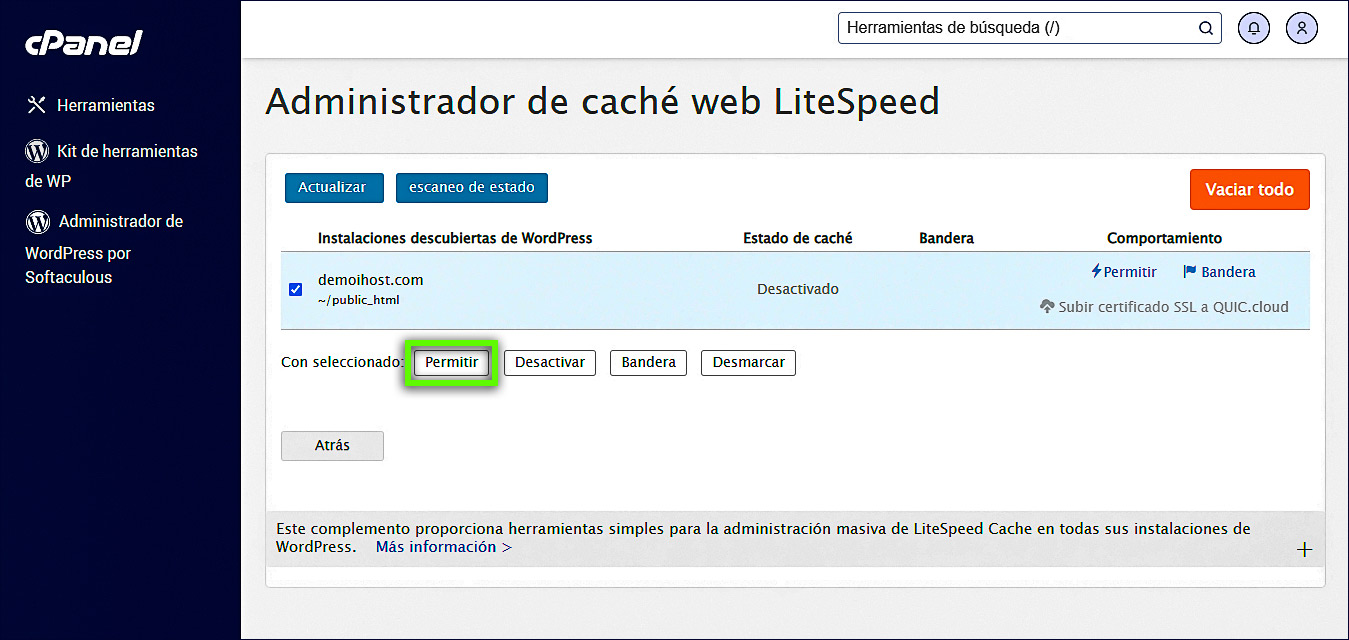The height and width of the screenshot is (640, 1349).
Task: Click the search magnifying glass icon
Action: click(x=1205, y=28)
